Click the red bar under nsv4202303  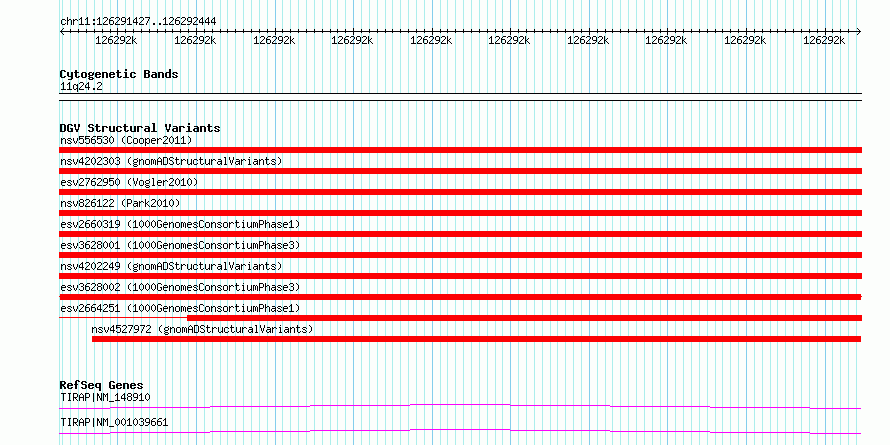460,171
